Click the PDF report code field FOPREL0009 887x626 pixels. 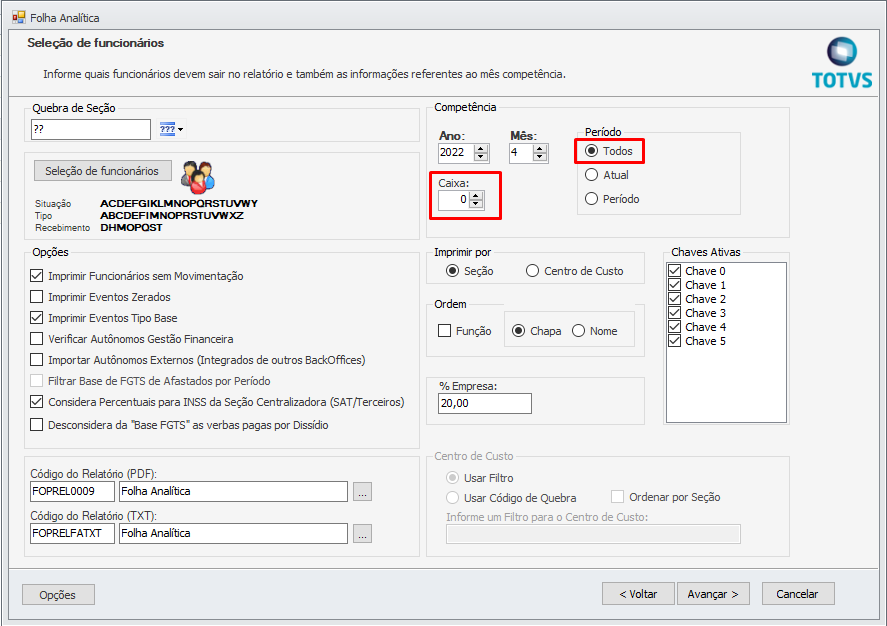tap(72, 491)
